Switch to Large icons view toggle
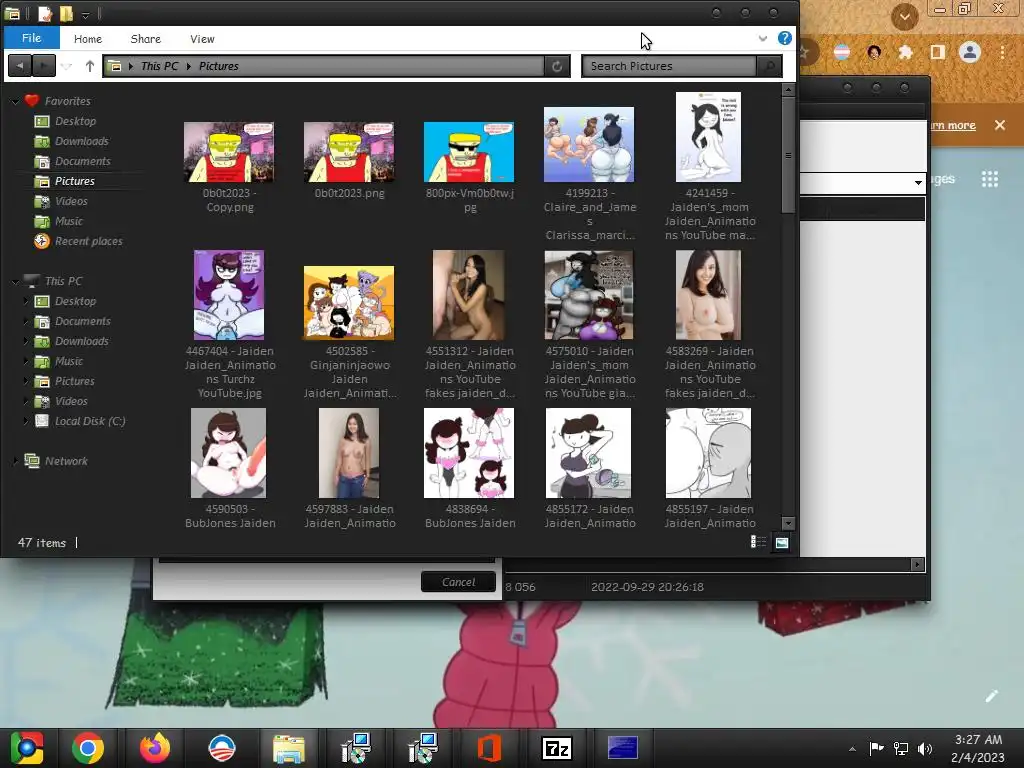The width and height of the screenshot is (1024, 768). 781,542
